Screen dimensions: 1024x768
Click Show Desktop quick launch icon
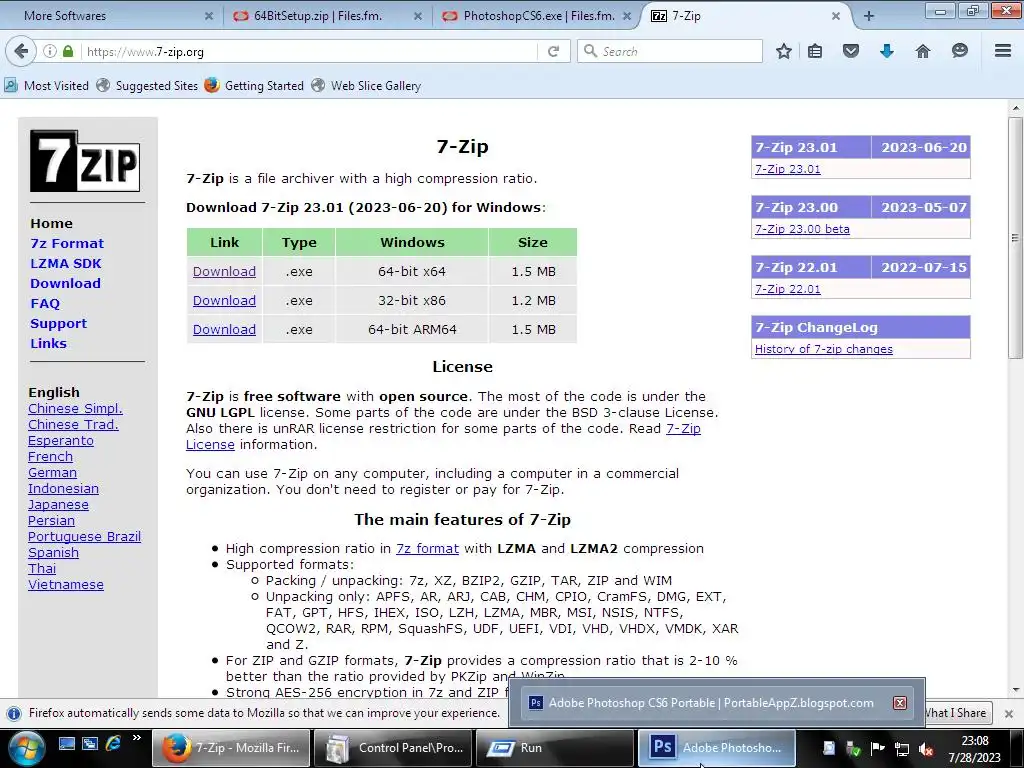click(x=67, y=744)
